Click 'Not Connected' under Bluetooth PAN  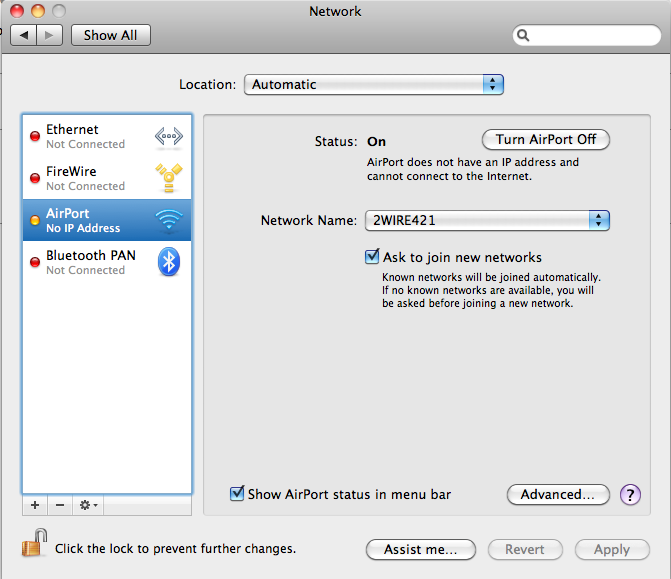pyautogui.click(x=86, y=270)
